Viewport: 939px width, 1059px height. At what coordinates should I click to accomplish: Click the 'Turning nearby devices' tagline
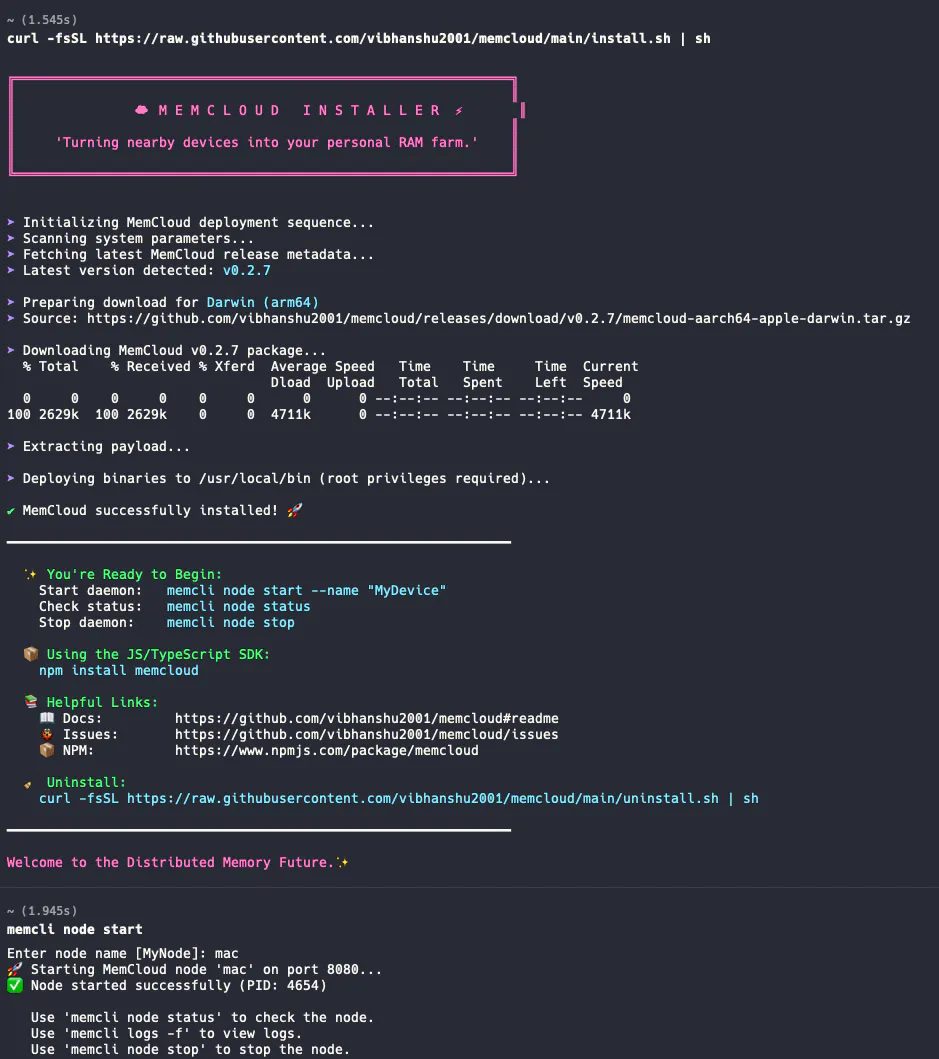pyautogui.click(x=267, y=143)
